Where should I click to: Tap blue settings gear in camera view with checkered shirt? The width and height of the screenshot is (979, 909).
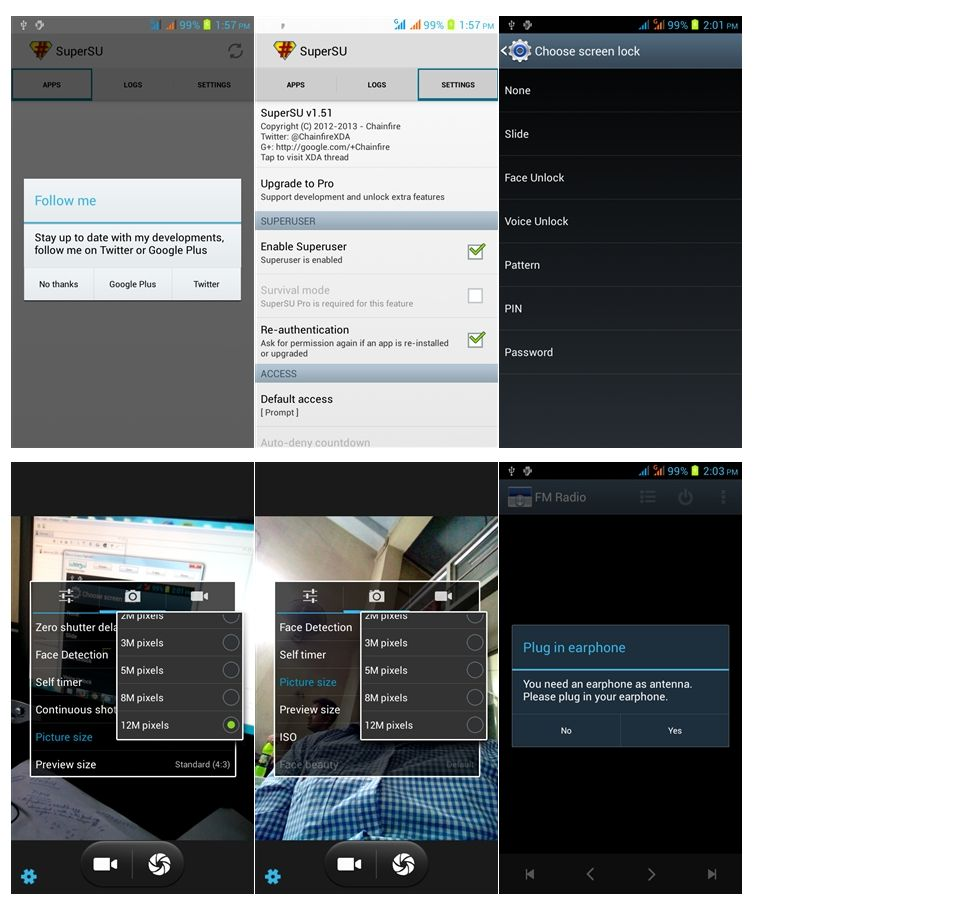273,877
